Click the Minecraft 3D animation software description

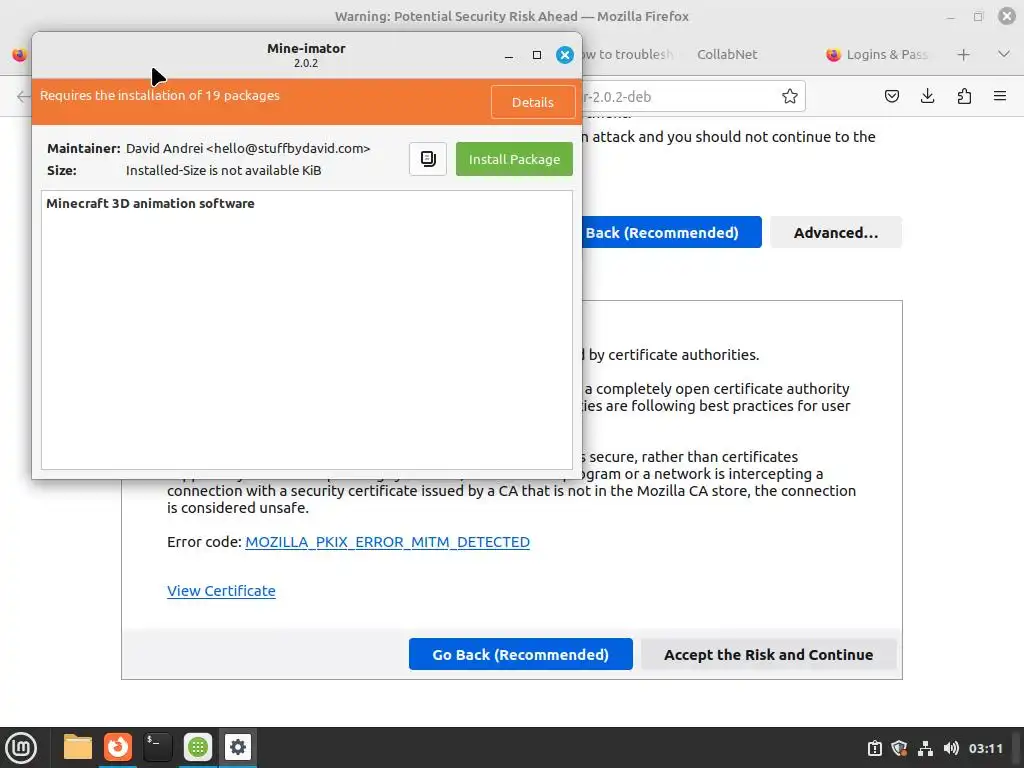pyautogui.click(x=150, y=203)
